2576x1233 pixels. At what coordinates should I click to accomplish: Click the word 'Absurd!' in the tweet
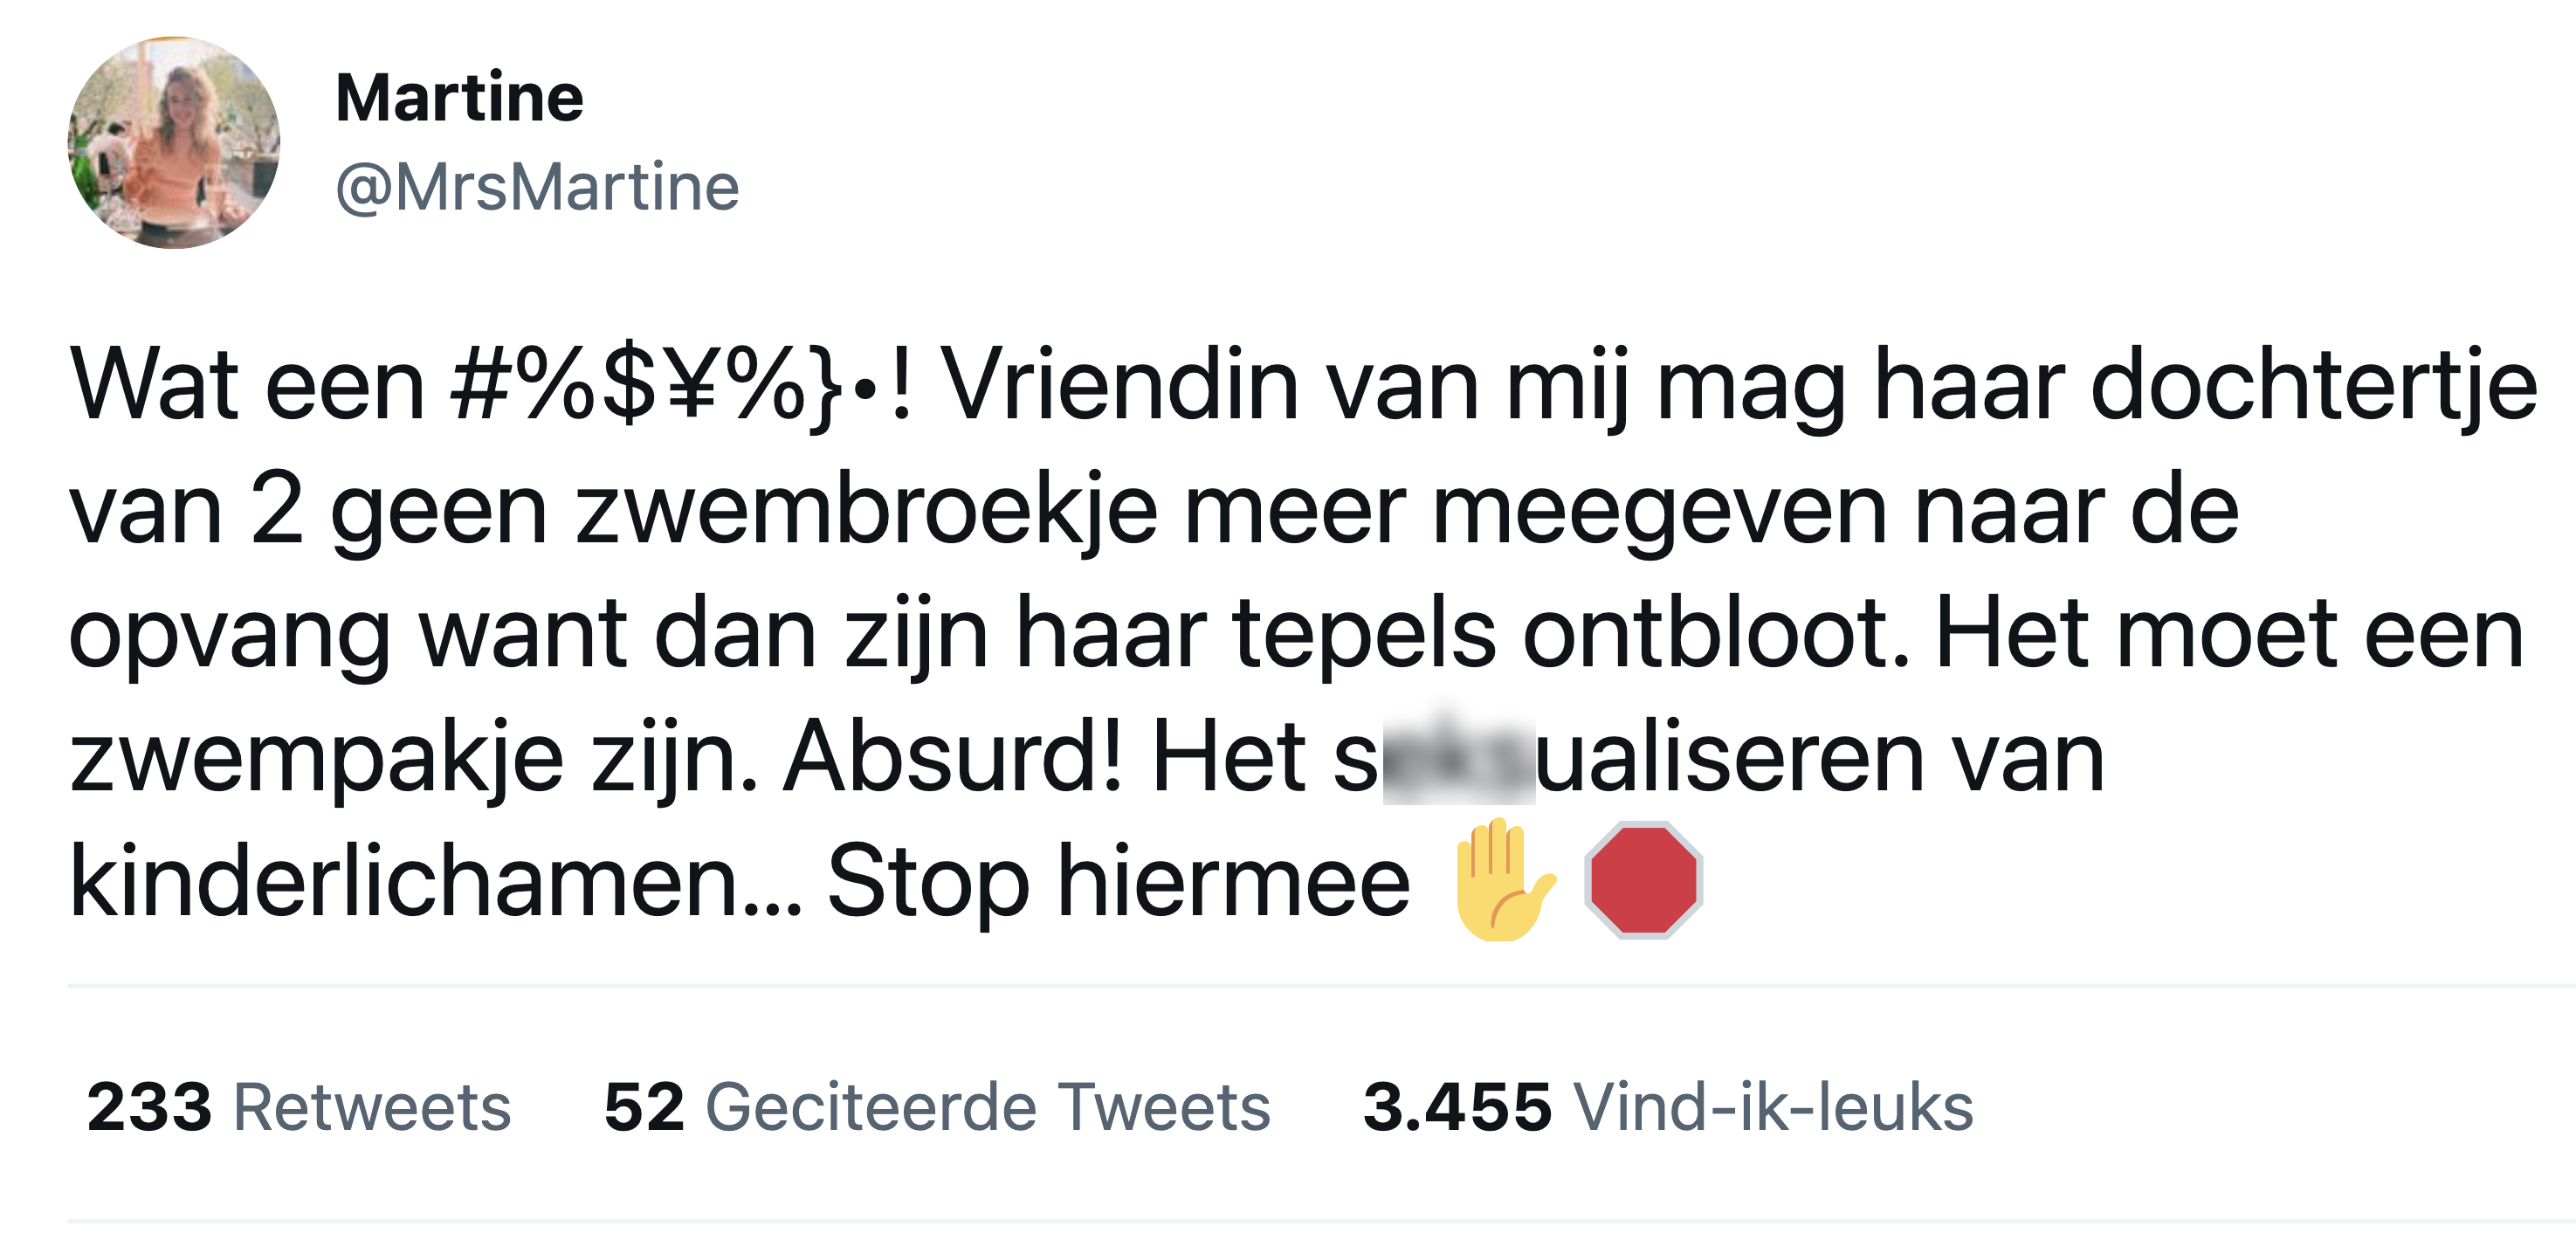click(x=953, y=758)
